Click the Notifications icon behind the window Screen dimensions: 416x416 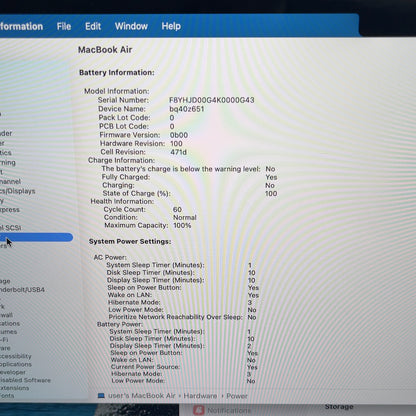click(199, 410)
